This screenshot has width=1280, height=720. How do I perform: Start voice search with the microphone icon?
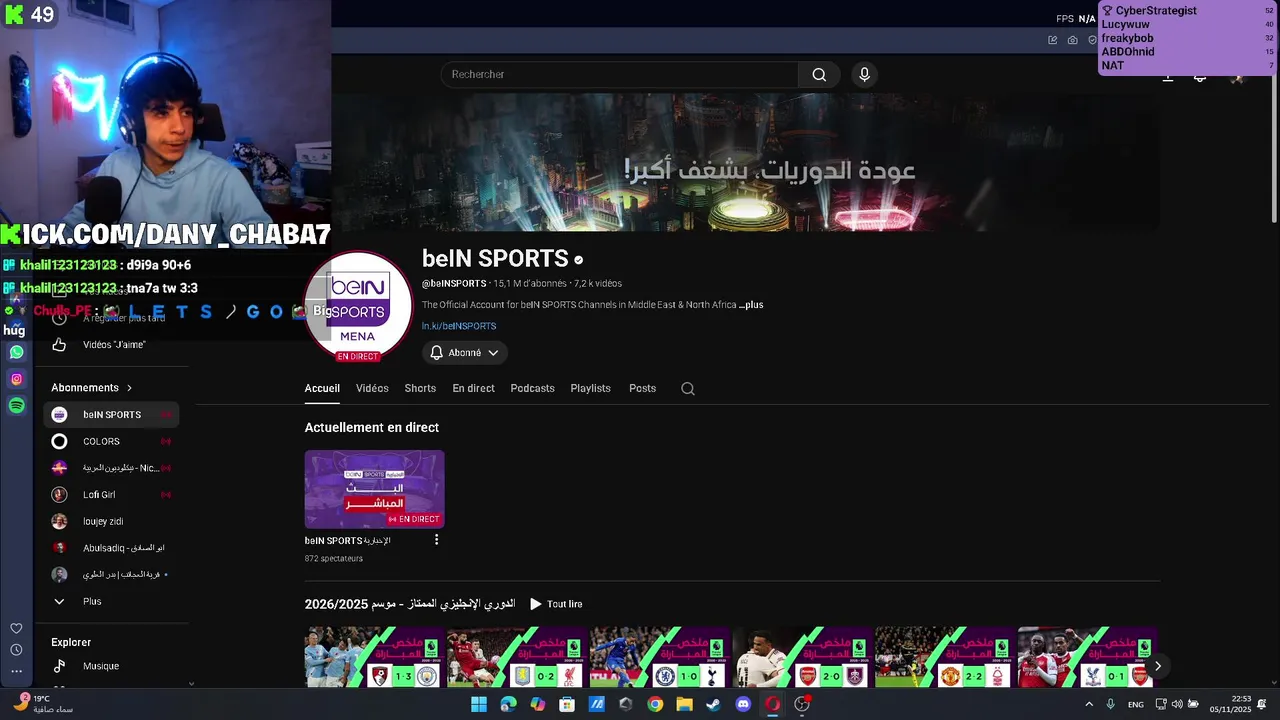tap(865, 74)
